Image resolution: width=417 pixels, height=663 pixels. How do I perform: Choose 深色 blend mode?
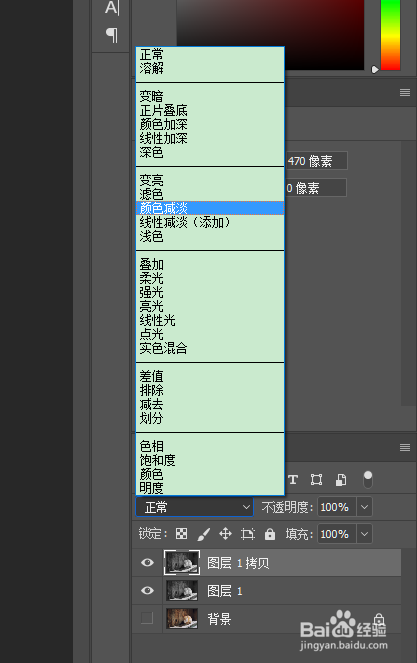coord(210,152)
